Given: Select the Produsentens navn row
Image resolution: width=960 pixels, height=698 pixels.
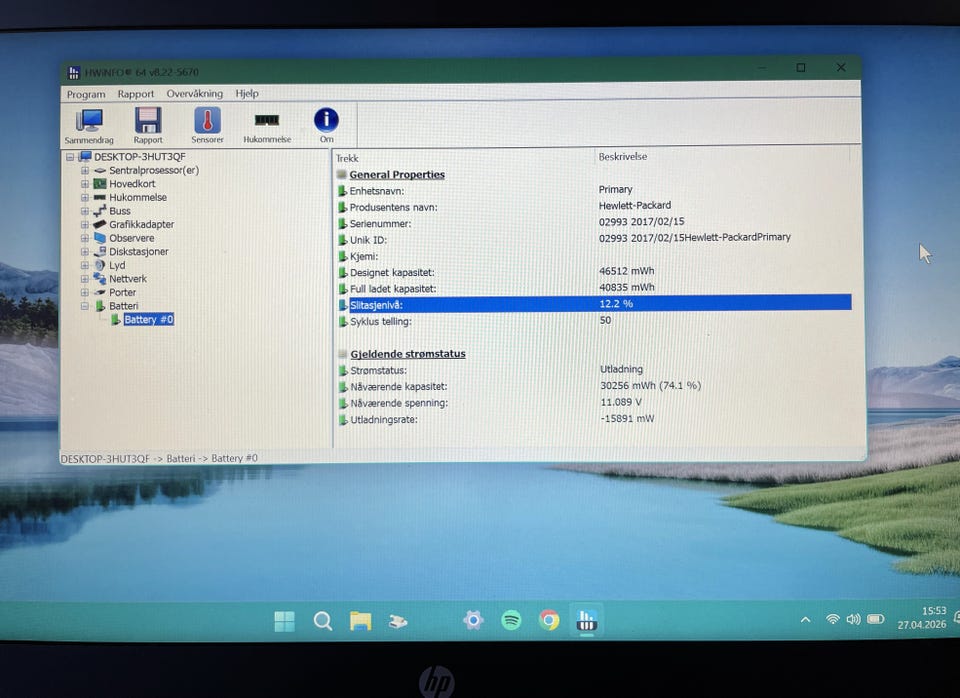Looking at the screenshot, I should pos(594,206).
